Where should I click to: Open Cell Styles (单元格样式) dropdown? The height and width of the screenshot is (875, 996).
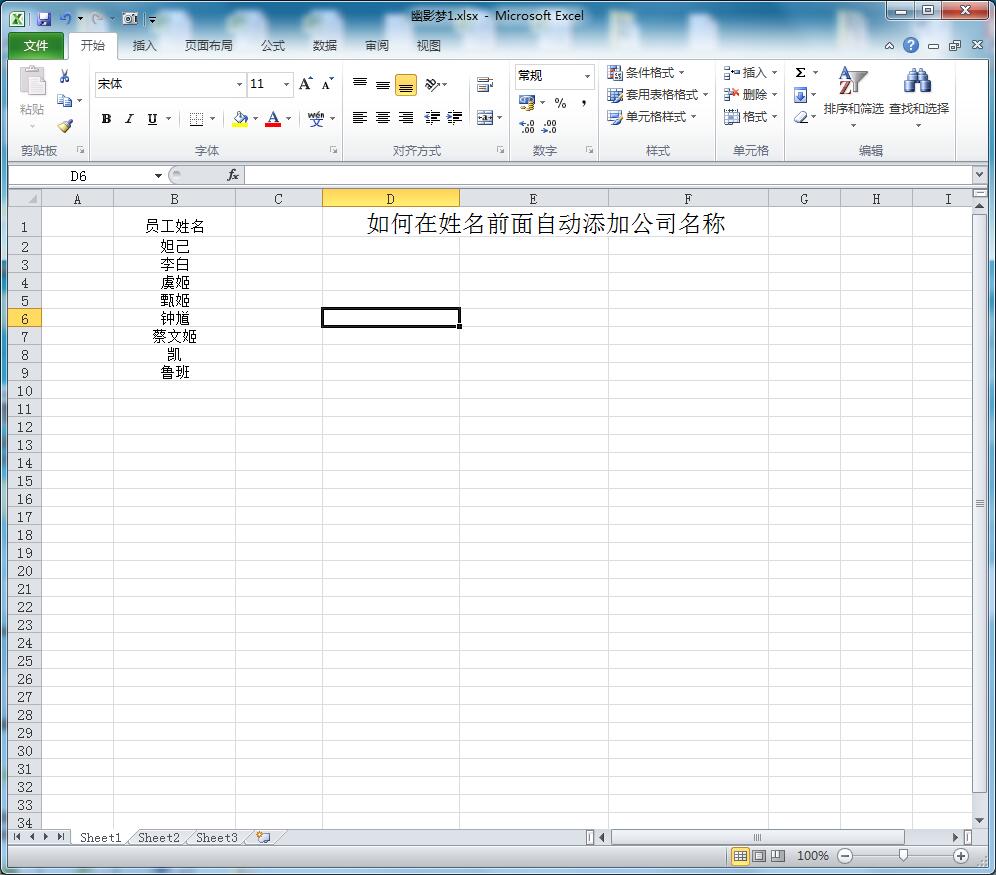point(652,117)
